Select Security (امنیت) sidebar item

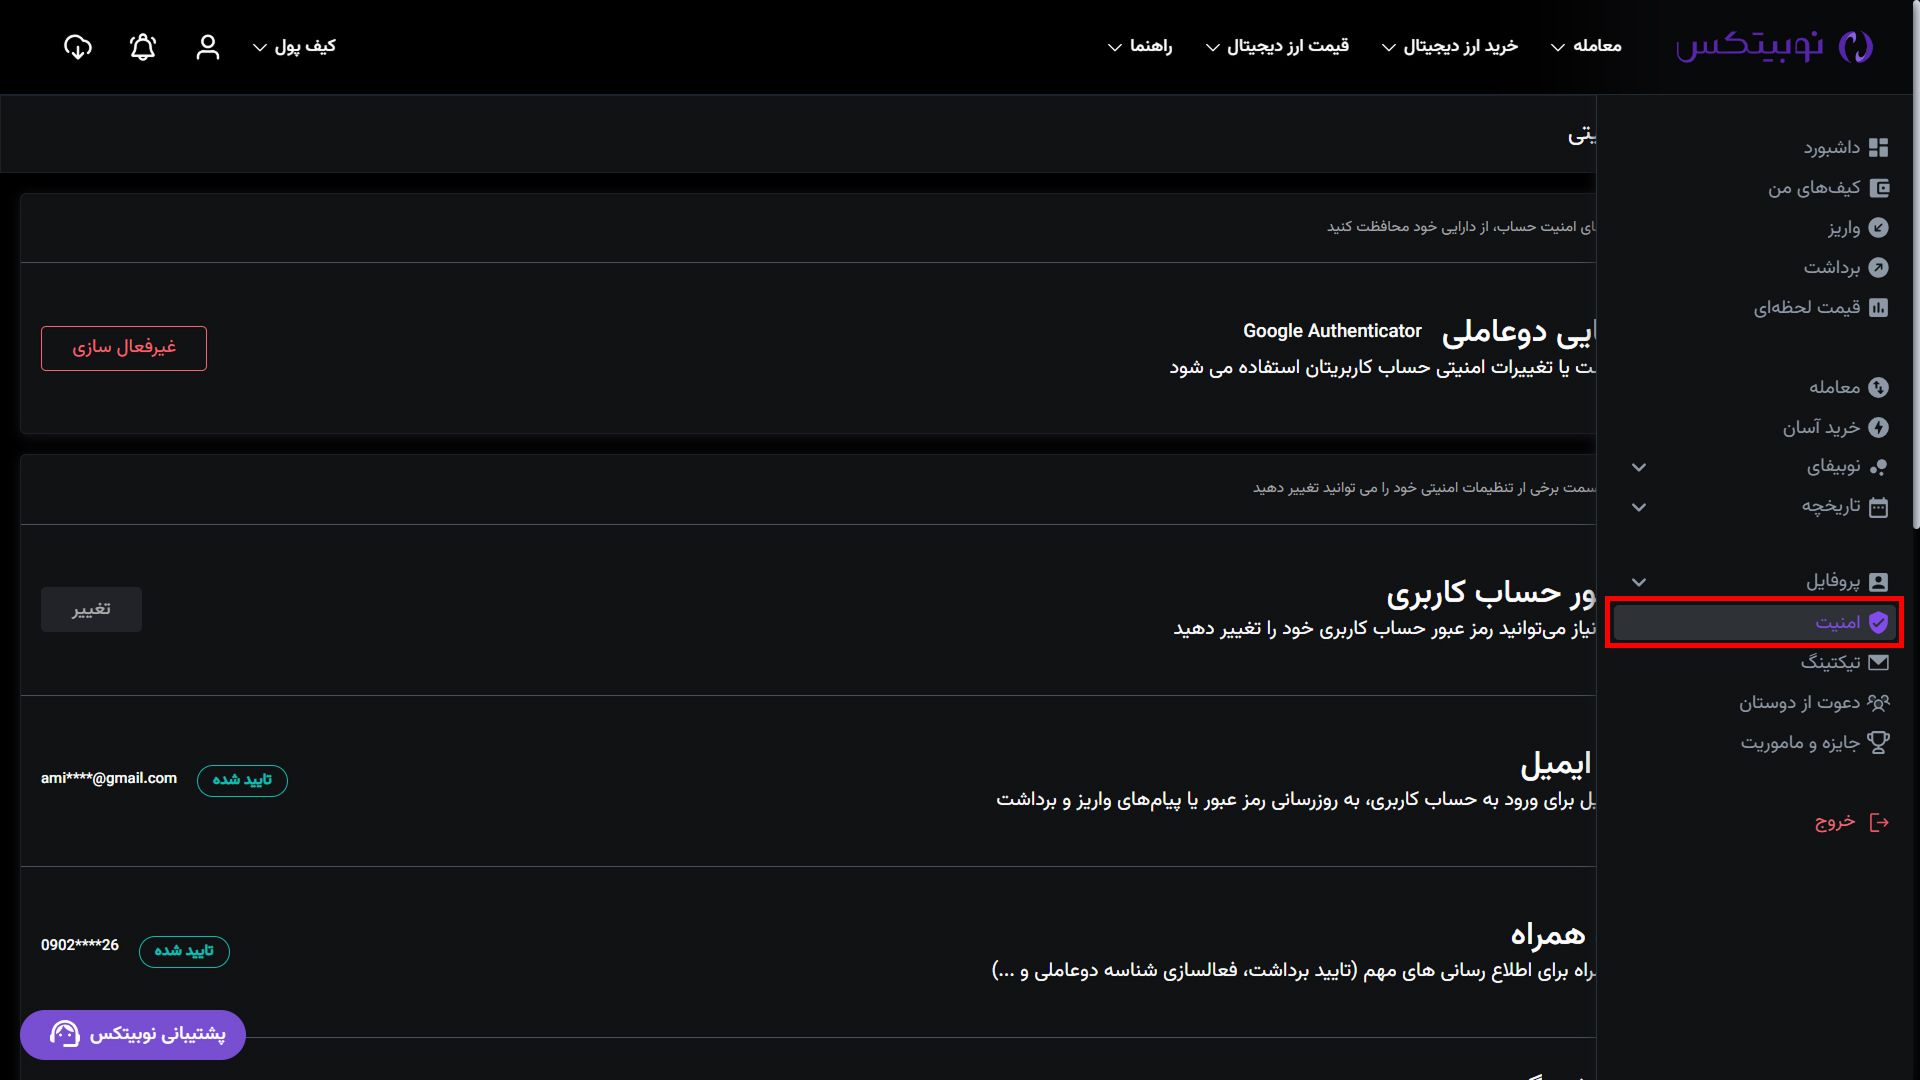[x=1753, y=623]
